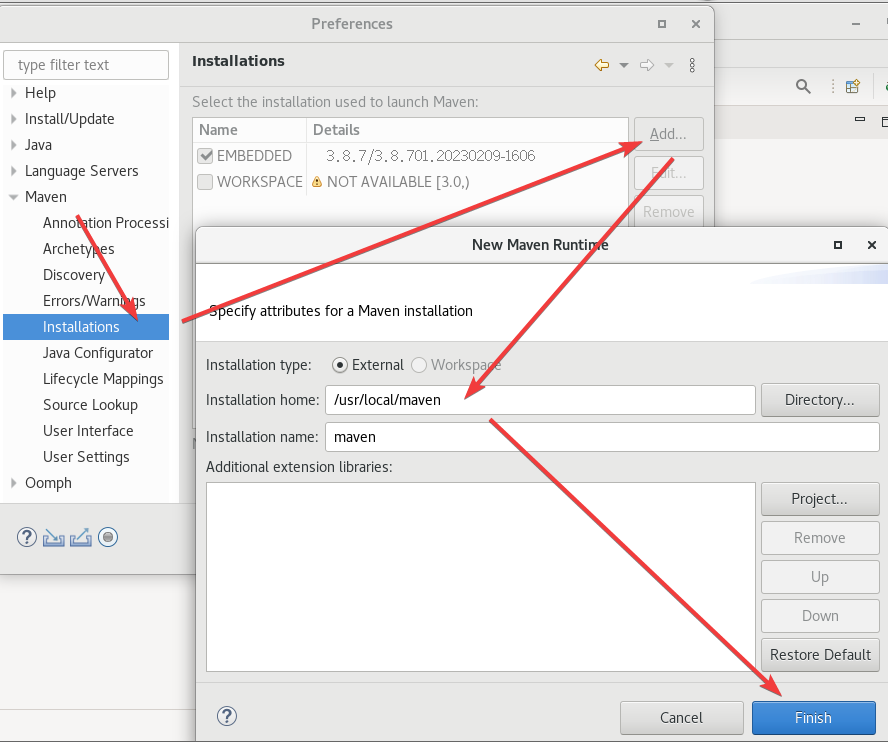Open the back history dropdown arrow
888x742 pixels.
[624, 66]
